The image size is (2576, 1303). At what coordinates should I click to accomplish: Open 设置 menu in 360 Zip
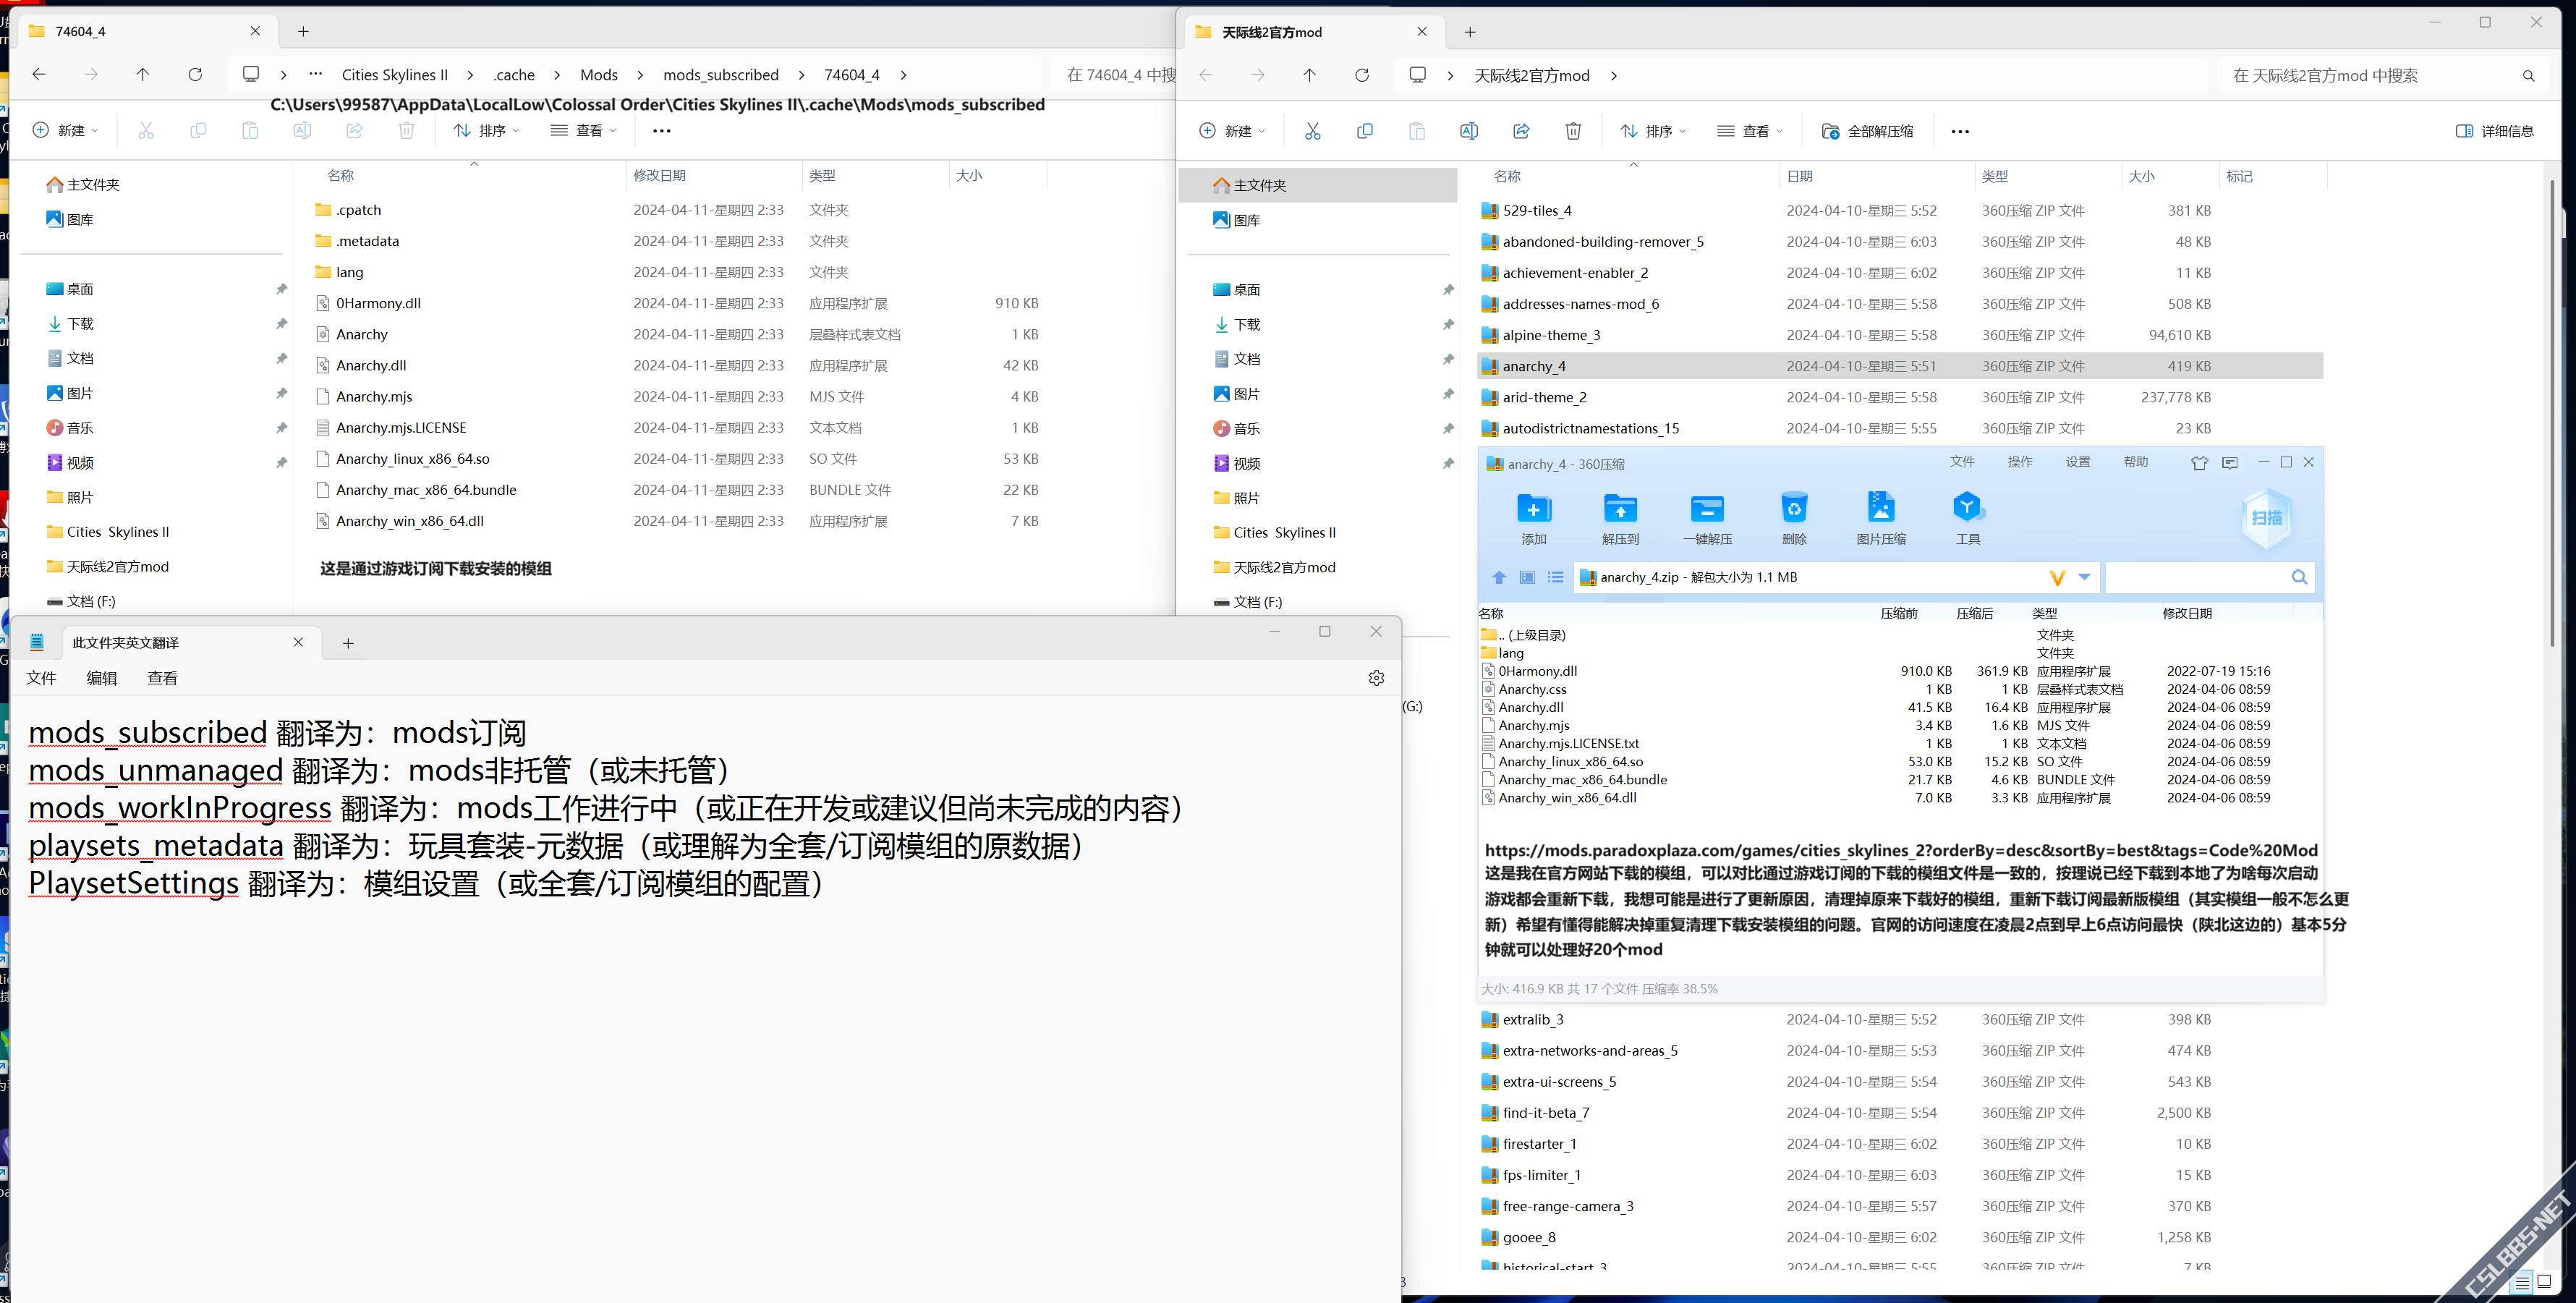(2078, 462)
